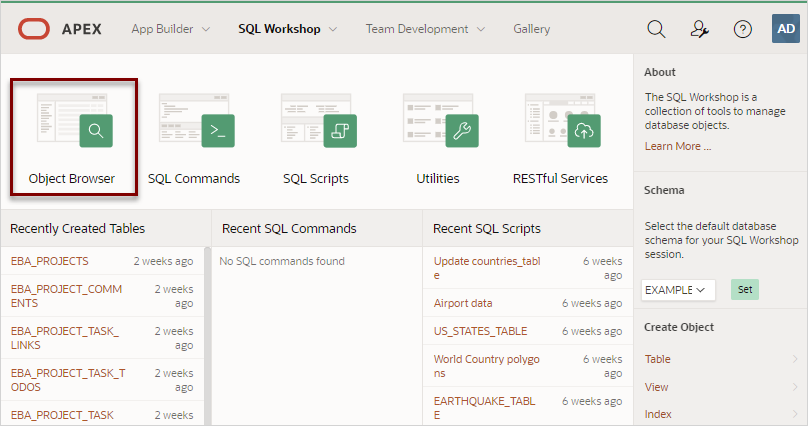Image resolution: width=808 pixels, height=426 pixels.
Task: Open the SQL Scripts icon
Action: 319,120
